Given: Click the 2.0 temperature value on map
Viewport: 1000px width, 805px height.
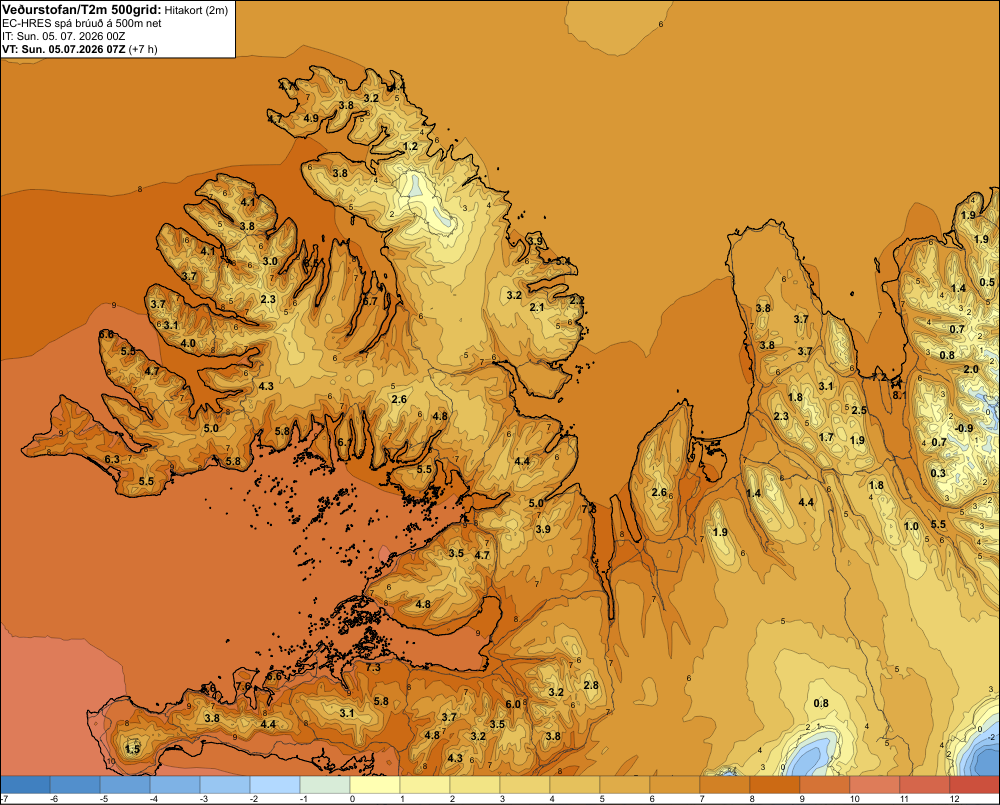Looking at the screenshot, I should (x=971, y=370).
